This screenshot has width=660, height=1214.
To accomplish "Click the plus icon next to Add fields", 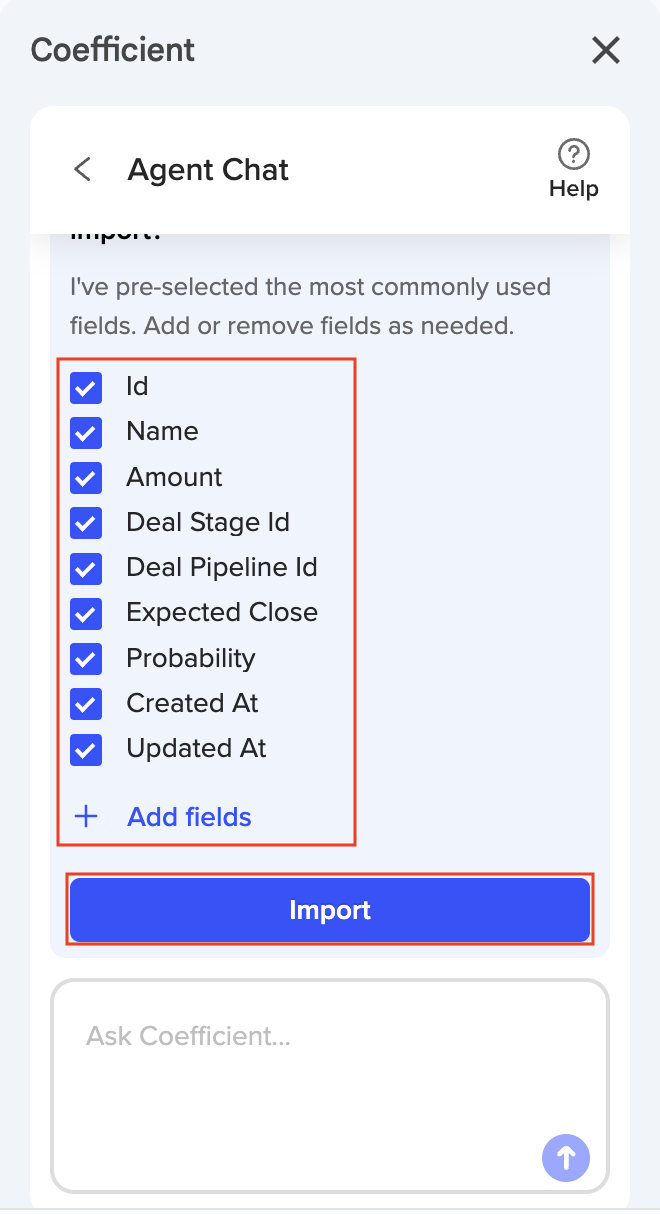I will 87,817.
